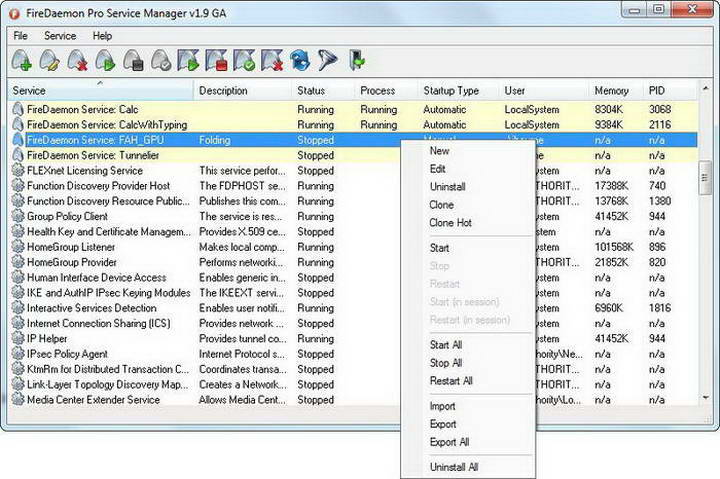Choose Restart All in the context menu

tap(468, 381)
